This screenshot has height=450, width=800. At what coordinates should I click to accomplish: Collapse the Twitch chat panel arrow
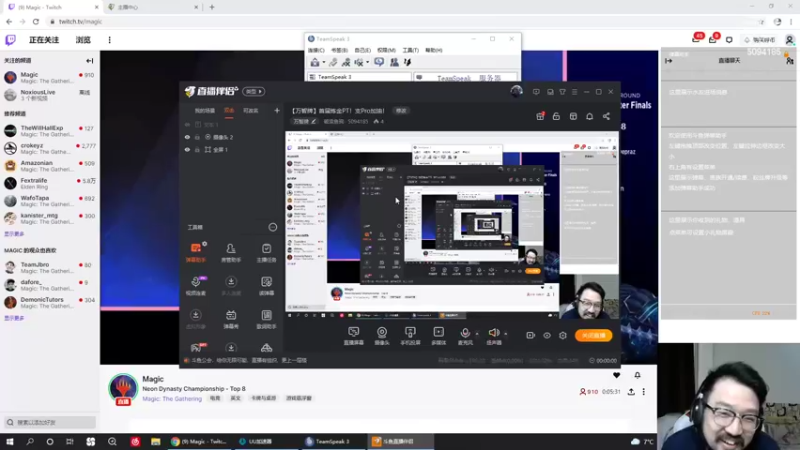[669, 61]
